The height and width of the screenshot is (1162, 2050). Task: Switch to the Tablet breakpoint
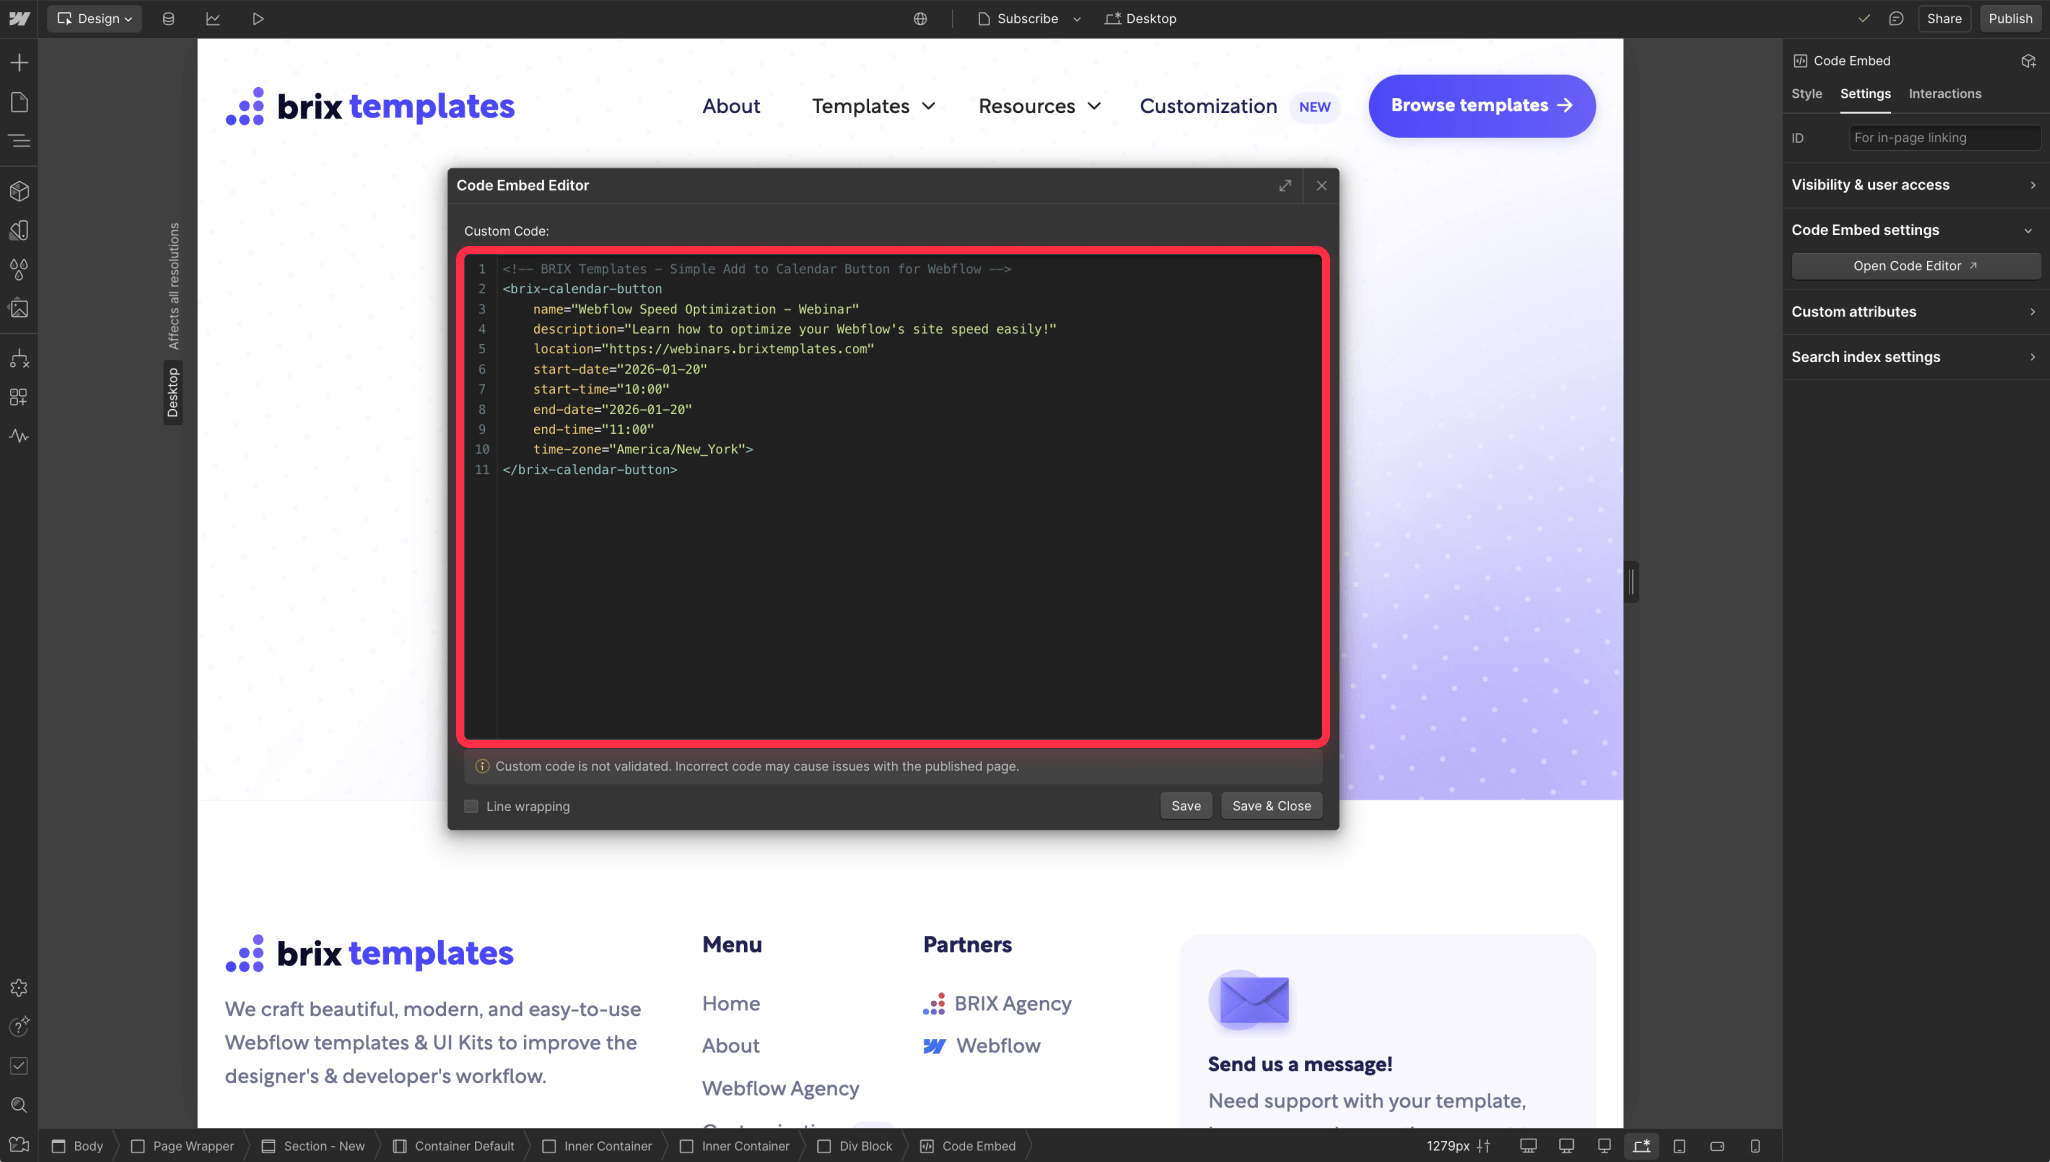(1680, 1146)
